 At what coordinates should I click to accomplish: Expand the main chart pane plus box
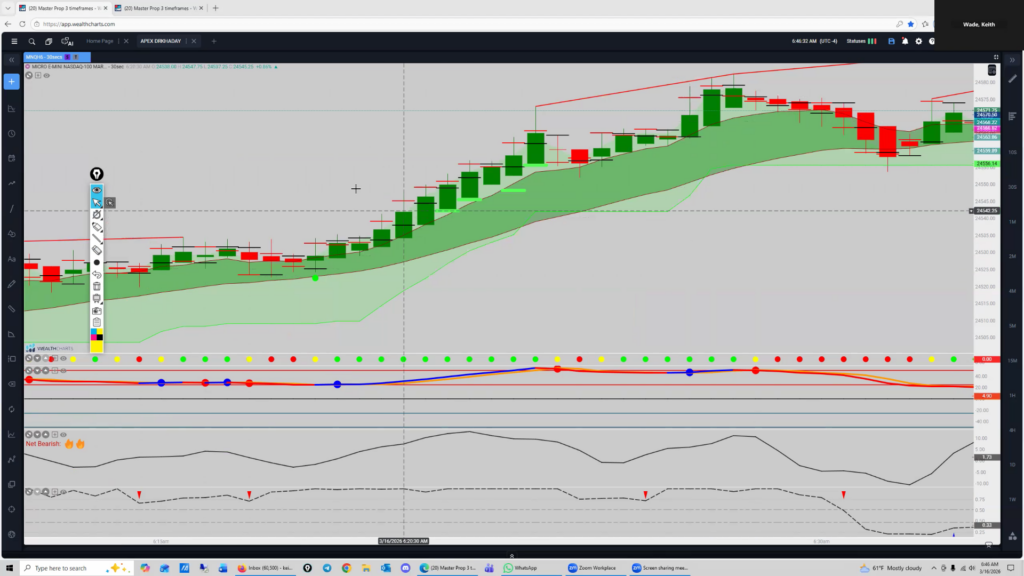[x=38, y=75]
